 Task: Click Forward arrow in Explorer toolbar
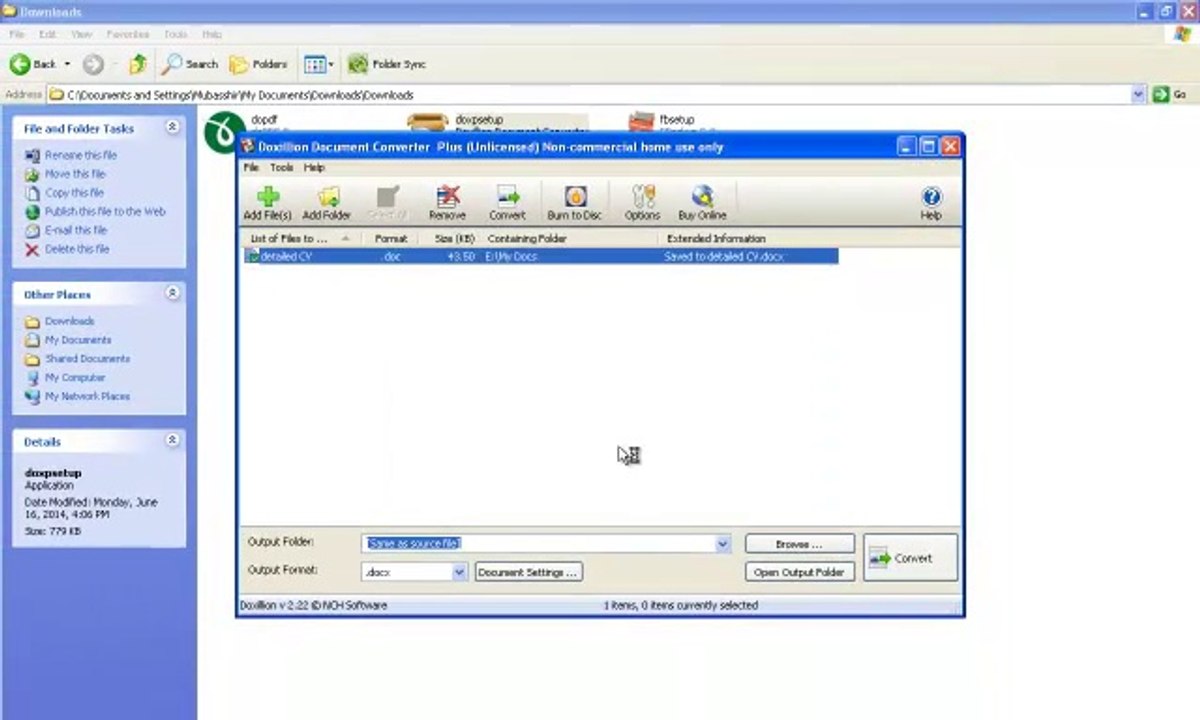(x=93, y=64)
